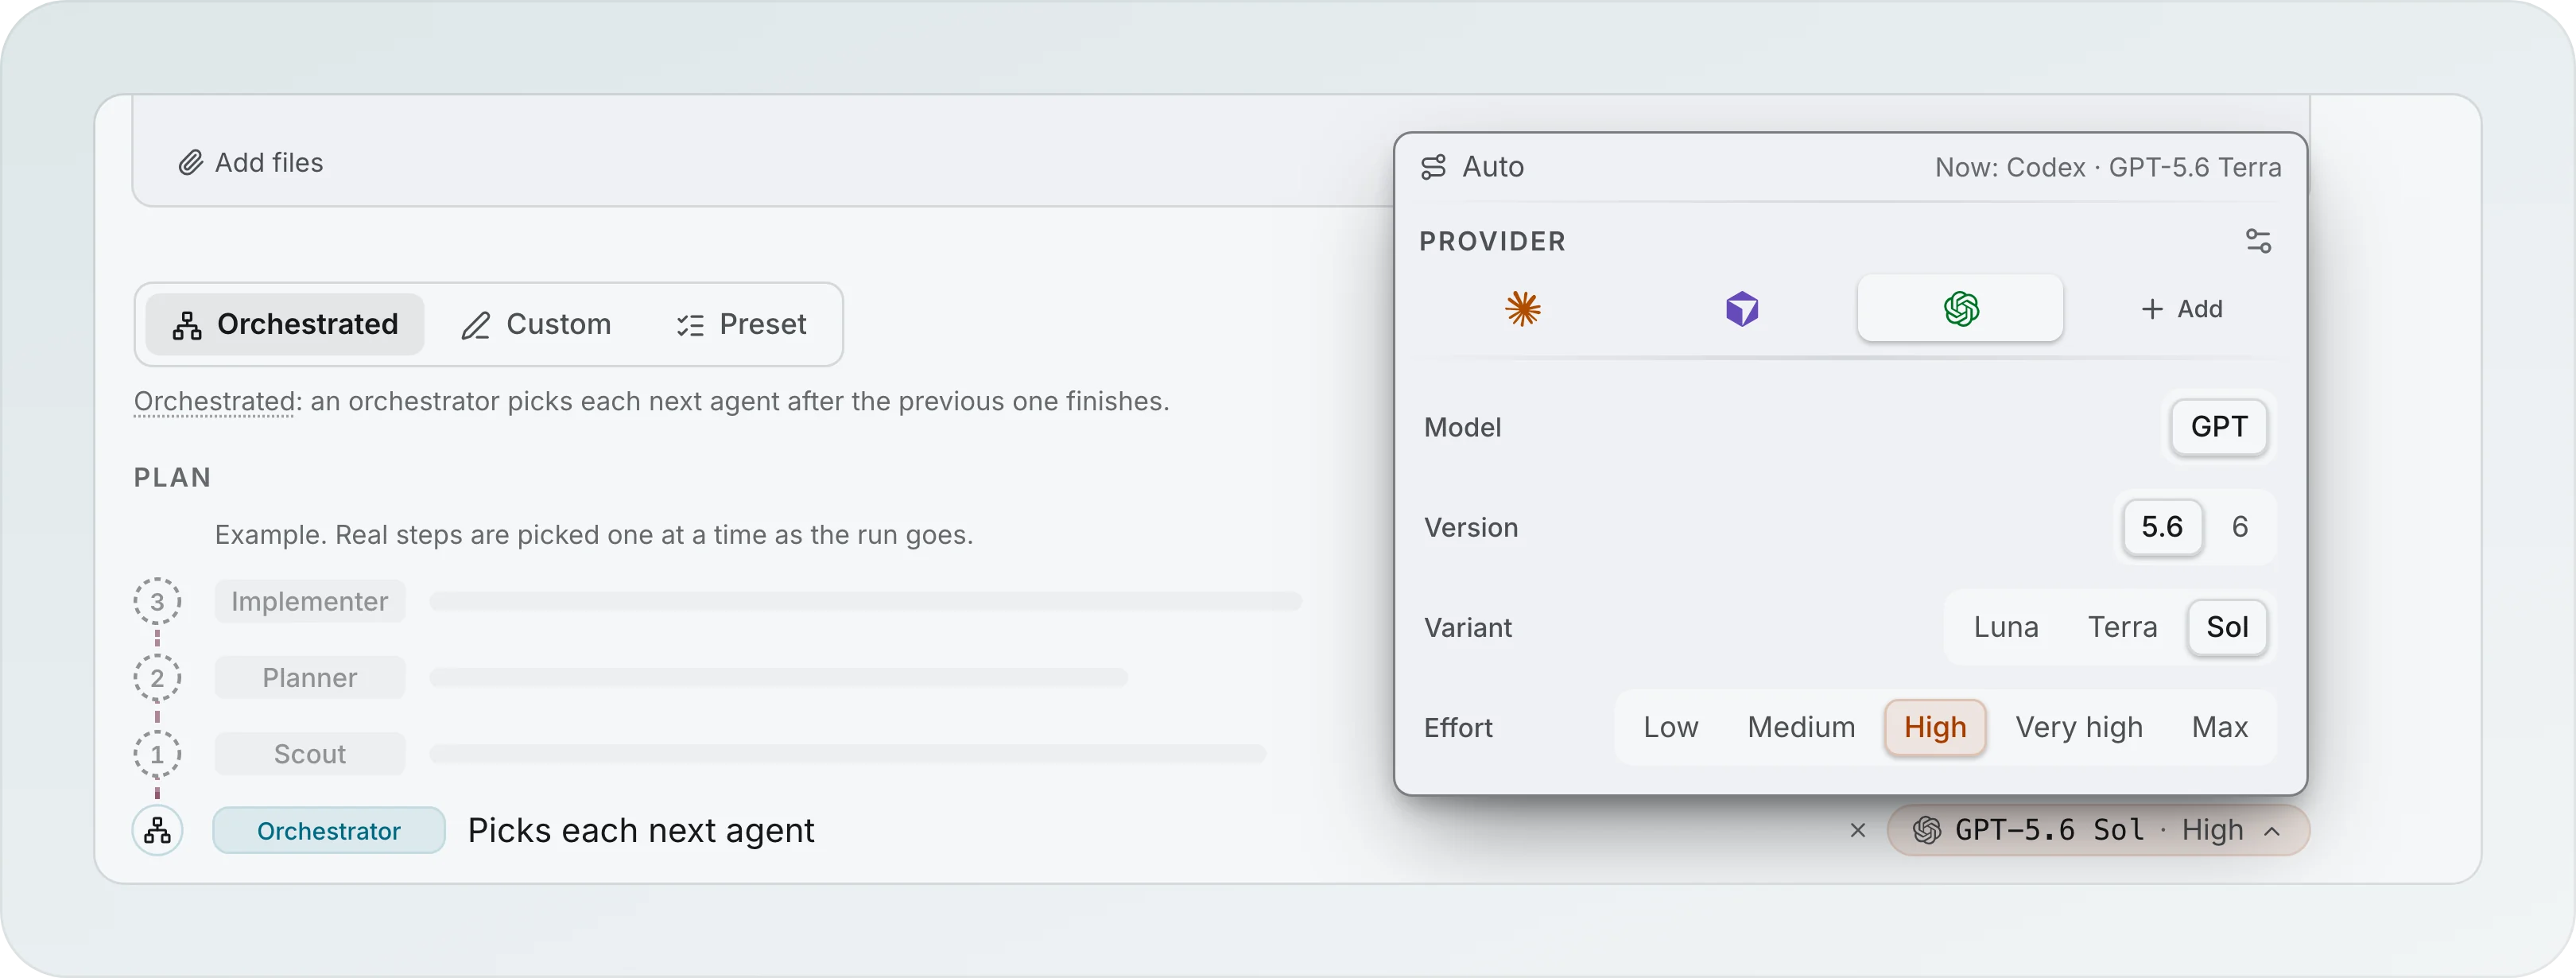
Task: Select the Auto option in model popup
Action: coord(1472,167)
